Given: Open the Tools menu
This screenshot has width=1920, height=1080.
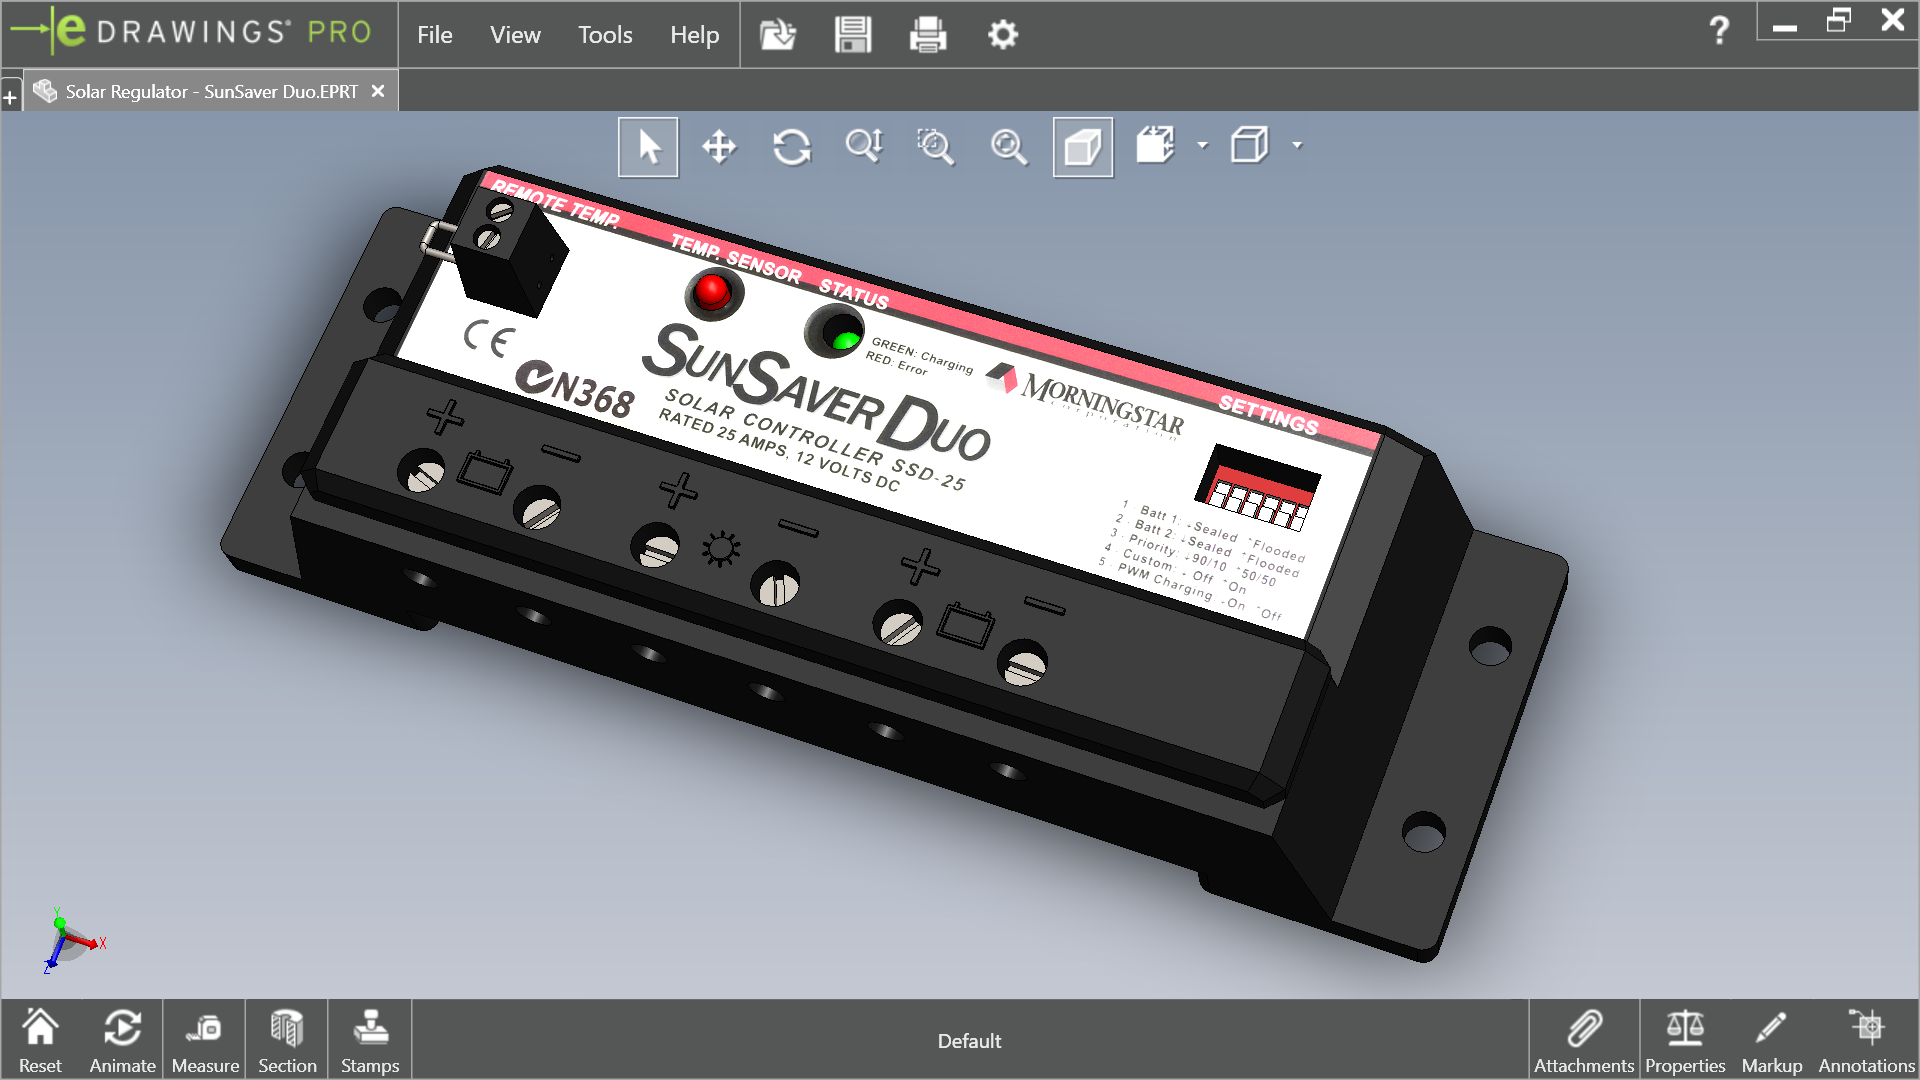Looking at the screenshot, I should point(605,35).
